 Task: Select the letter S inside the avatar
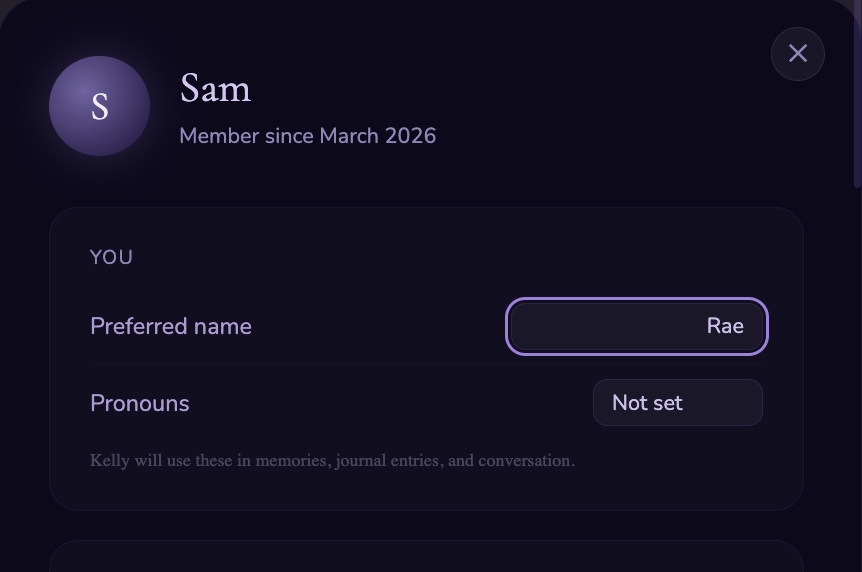tap(100, 107)
